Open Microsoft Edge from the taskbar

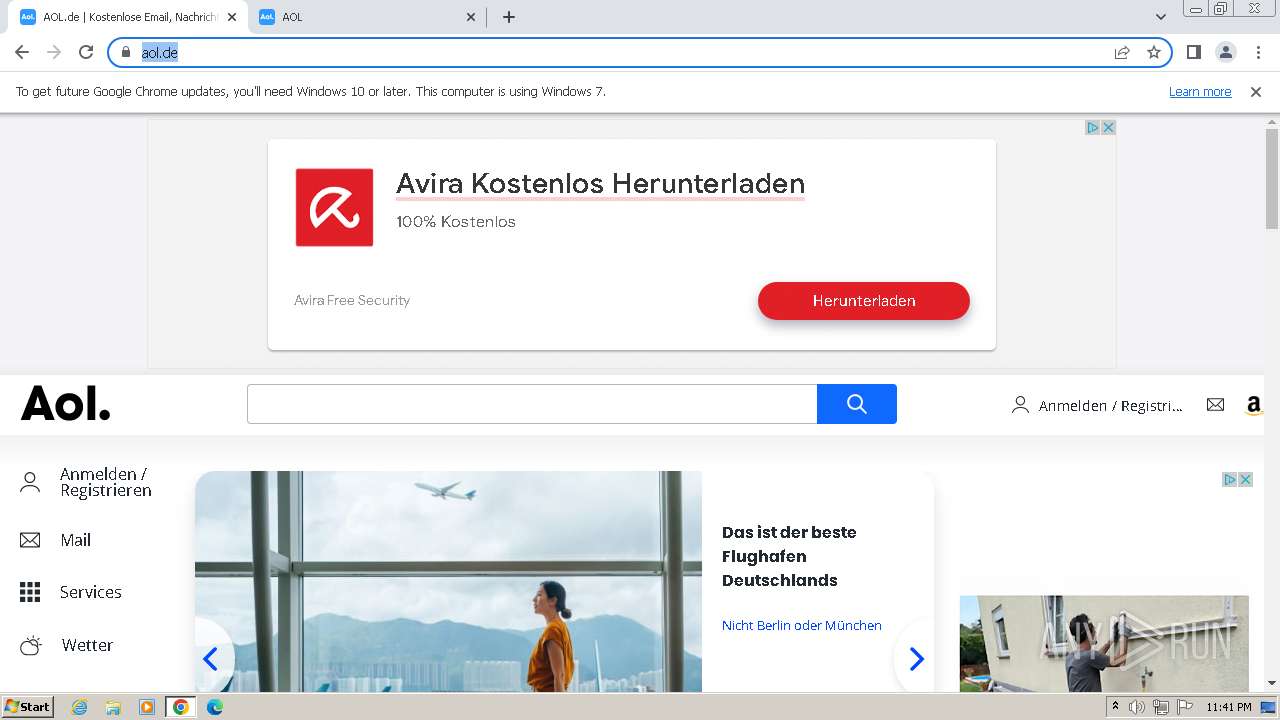[x=215, y=707]
